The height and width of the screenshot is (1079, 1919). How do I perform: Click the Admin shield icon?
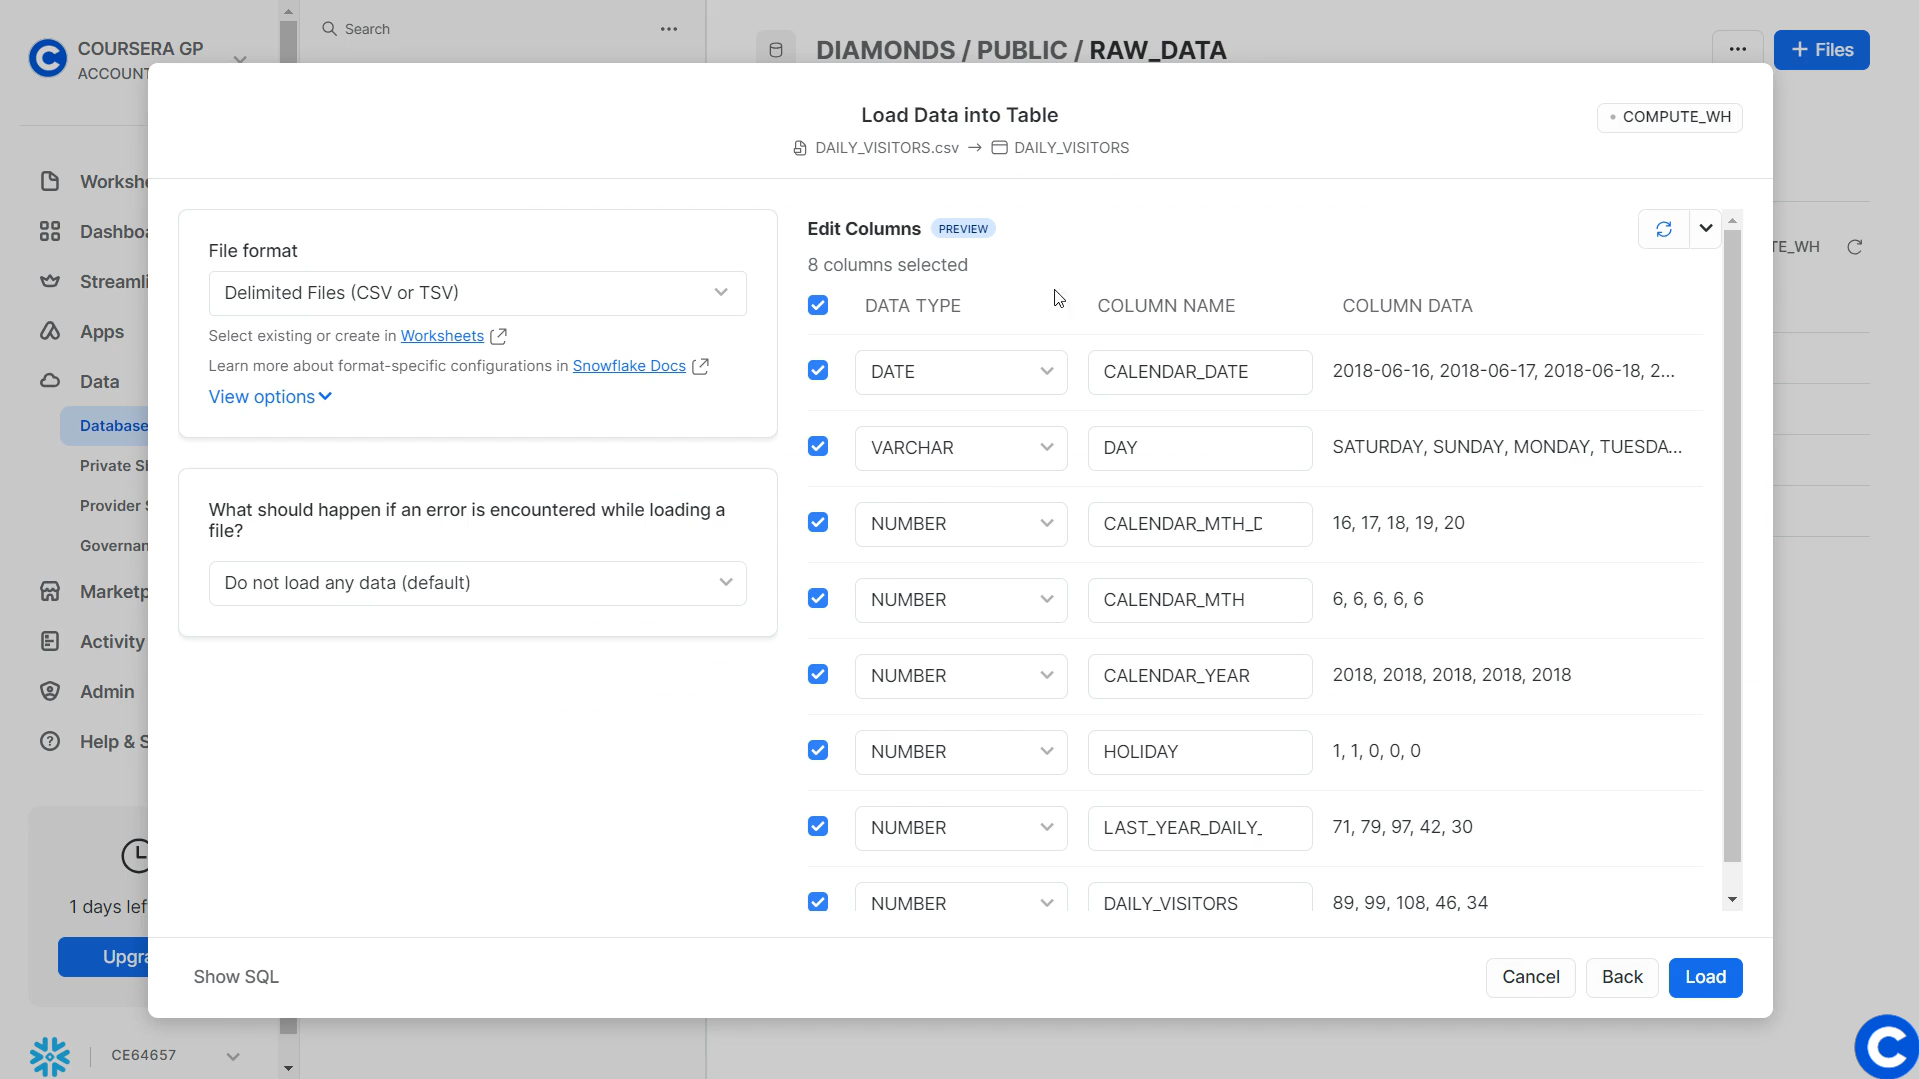(50, 691)
